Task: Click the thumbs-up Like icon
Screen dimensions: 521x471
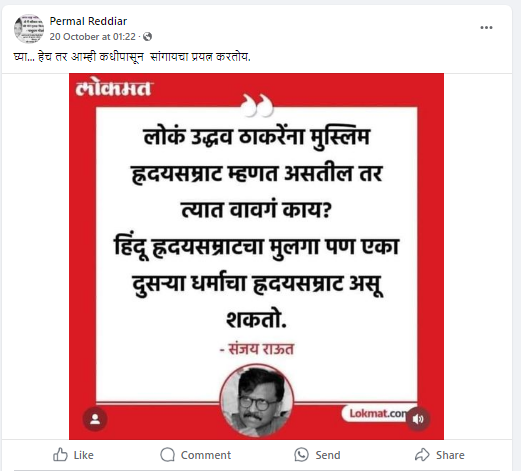Action: click(60, 455)
